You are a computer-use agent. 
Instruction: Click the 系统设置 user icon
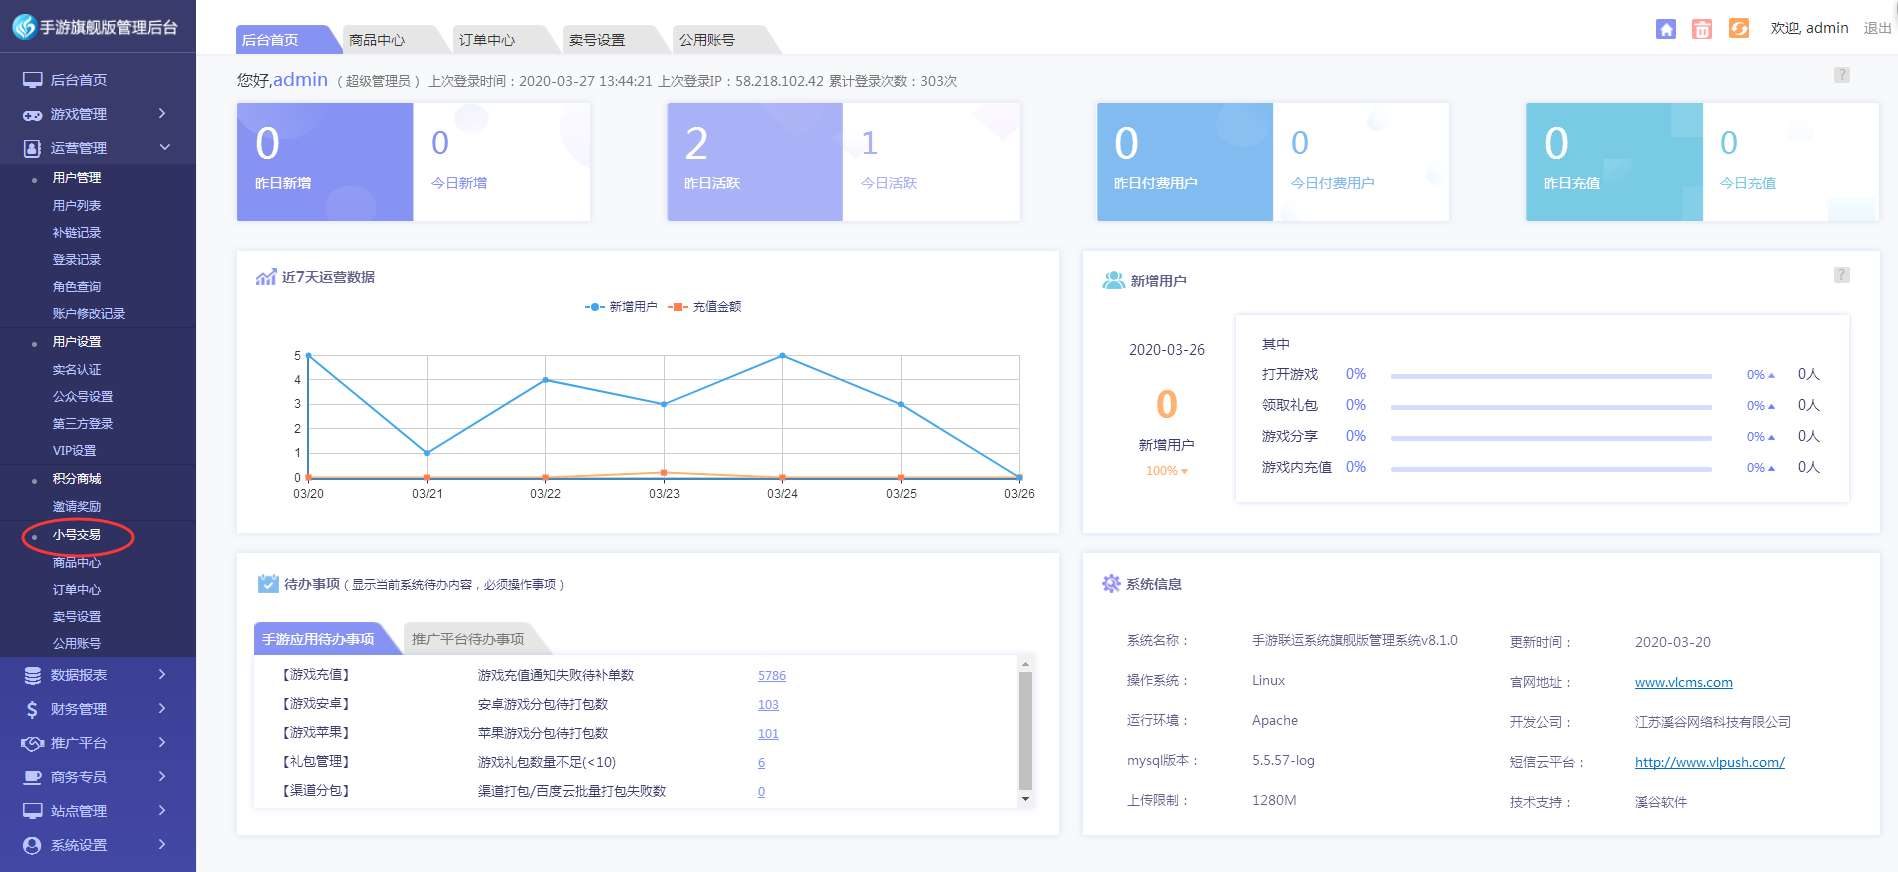click(x=32, y=845)
